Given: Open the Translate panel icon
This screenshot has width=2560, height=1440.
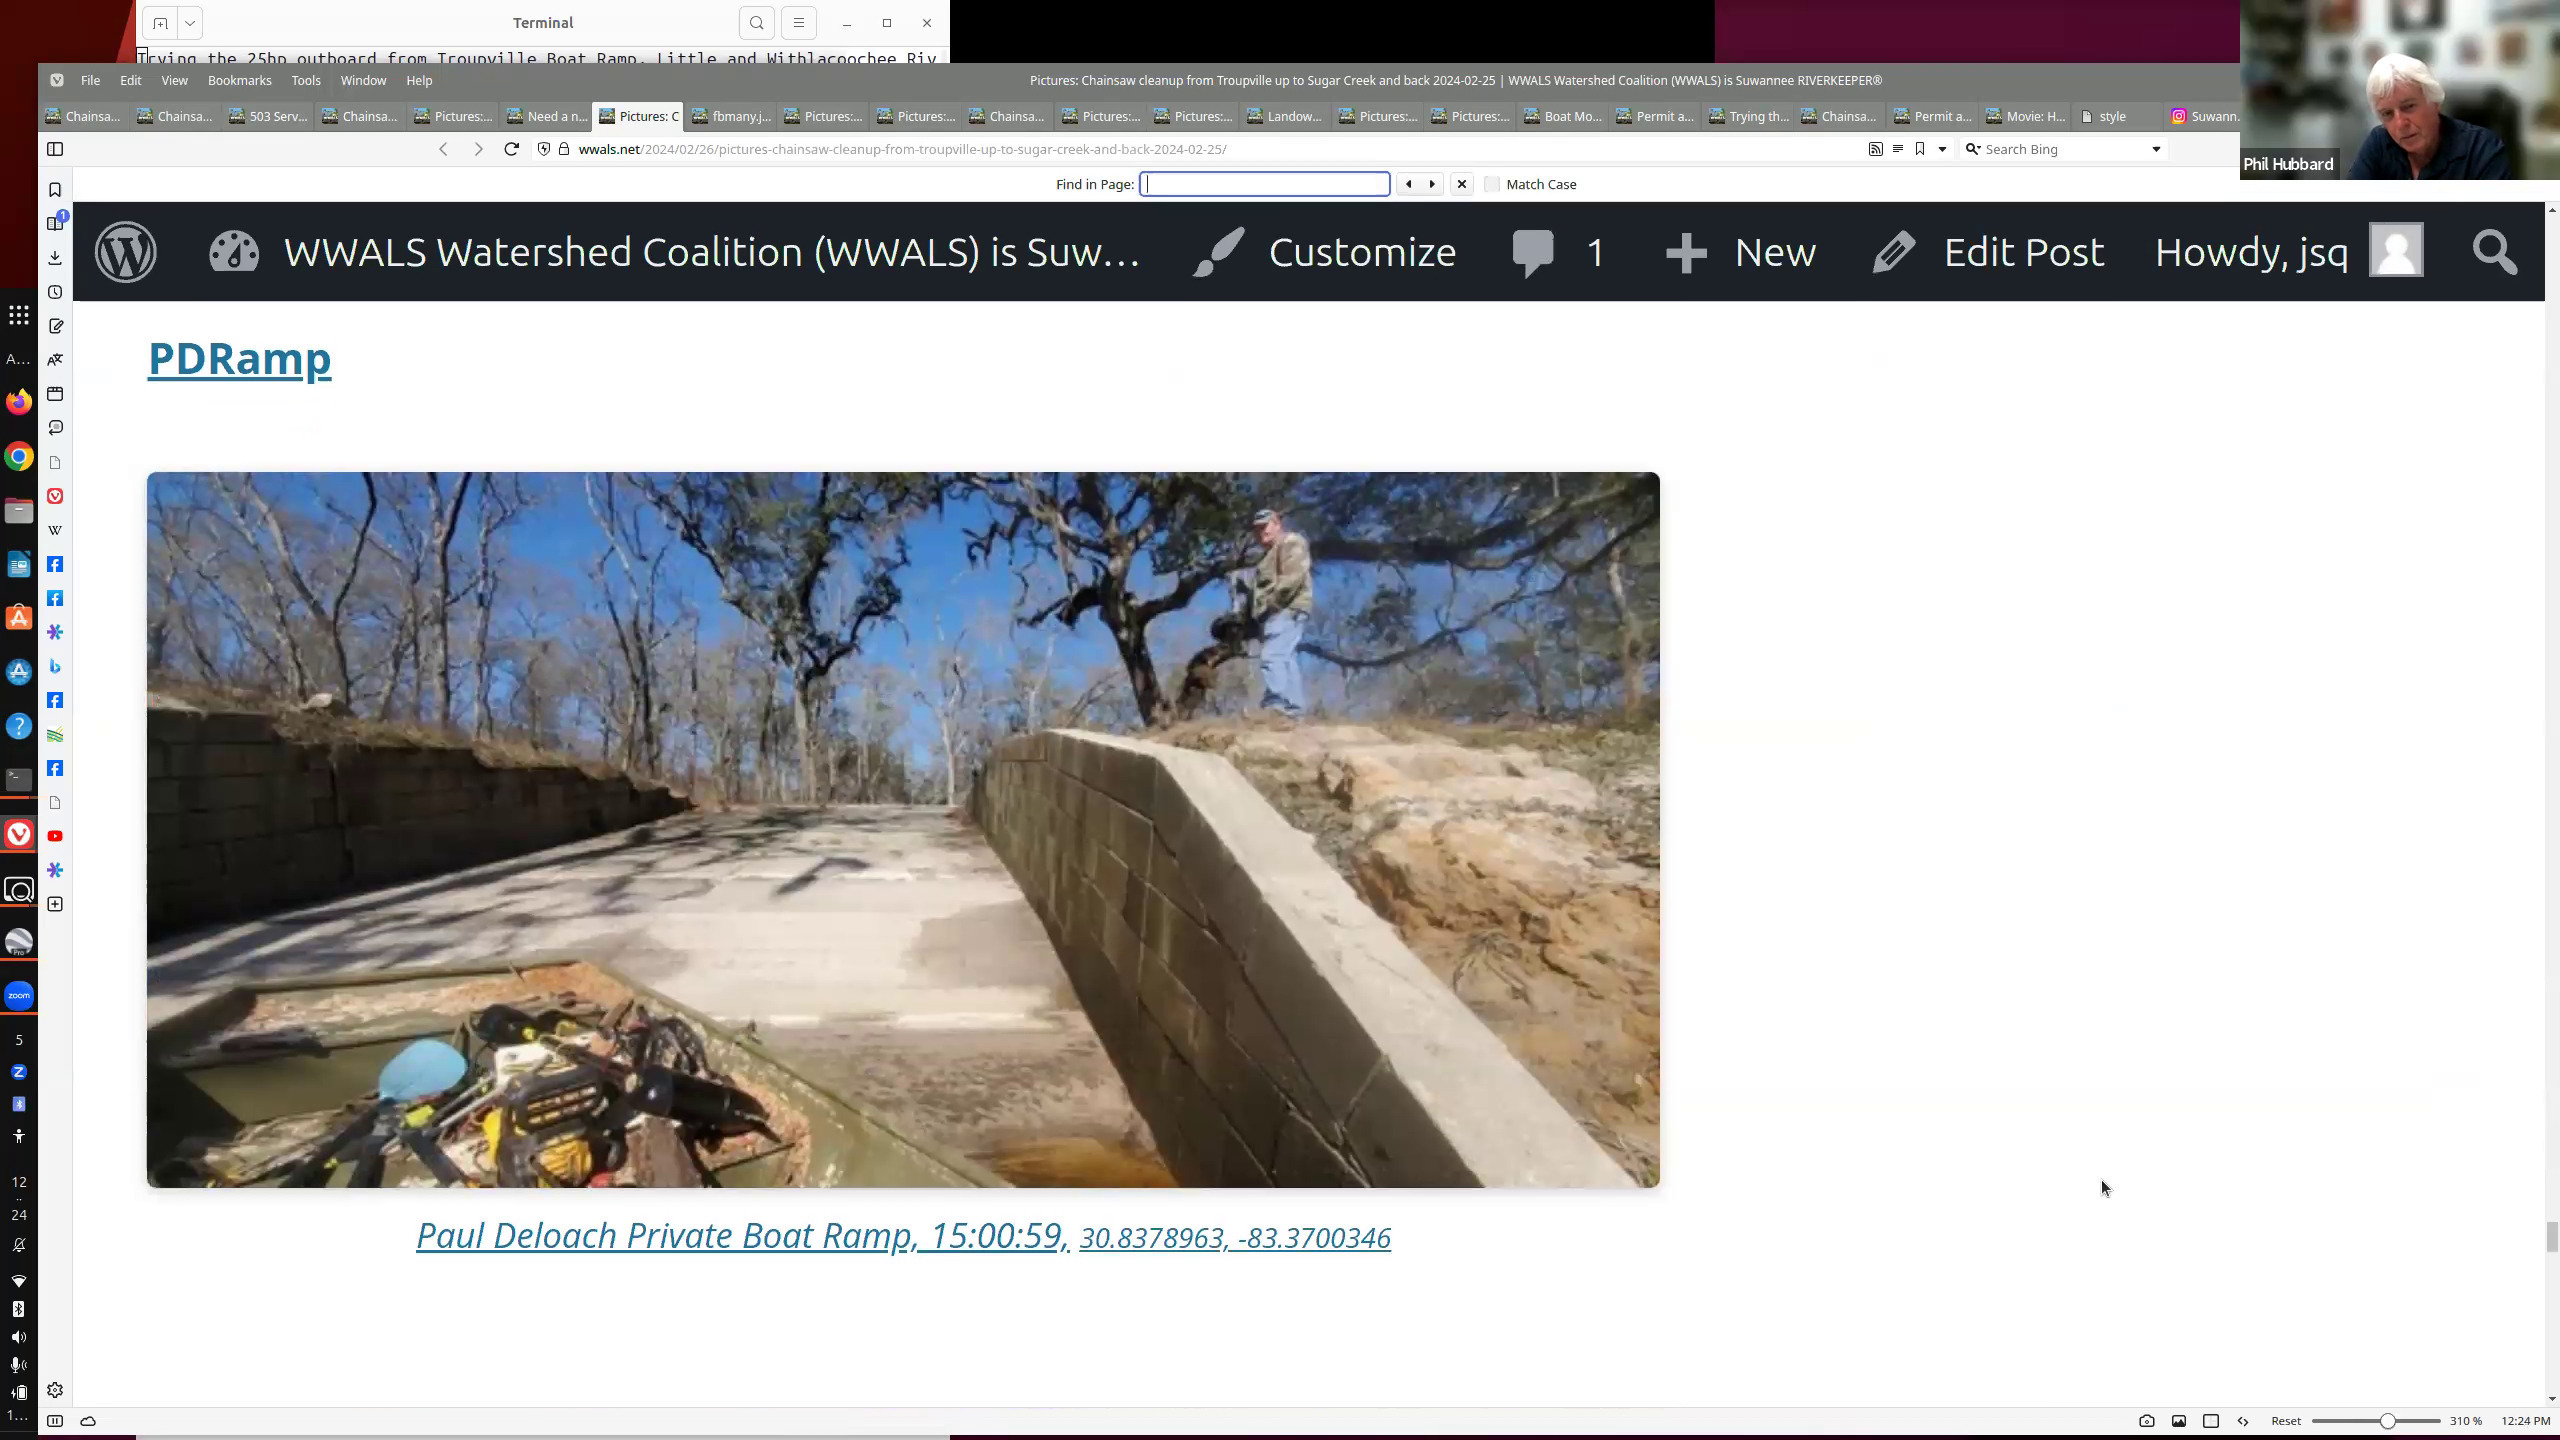Looking at the screenshot, I should click(55, 360).
